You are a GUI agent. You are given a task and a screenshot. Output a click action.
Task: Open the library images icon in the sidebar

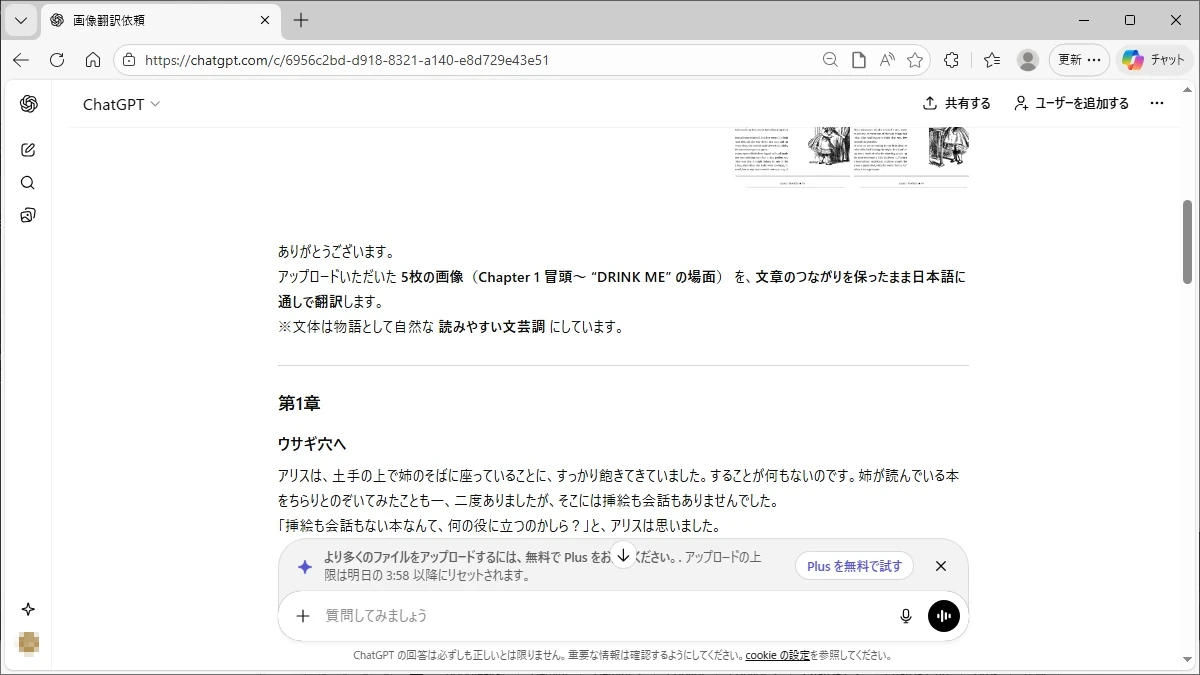(x=28, y=215)
